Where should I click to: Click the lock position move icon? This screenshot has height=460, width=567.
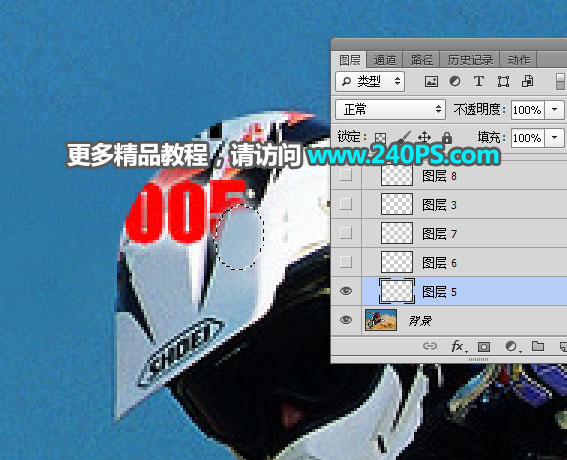[424, 137]
